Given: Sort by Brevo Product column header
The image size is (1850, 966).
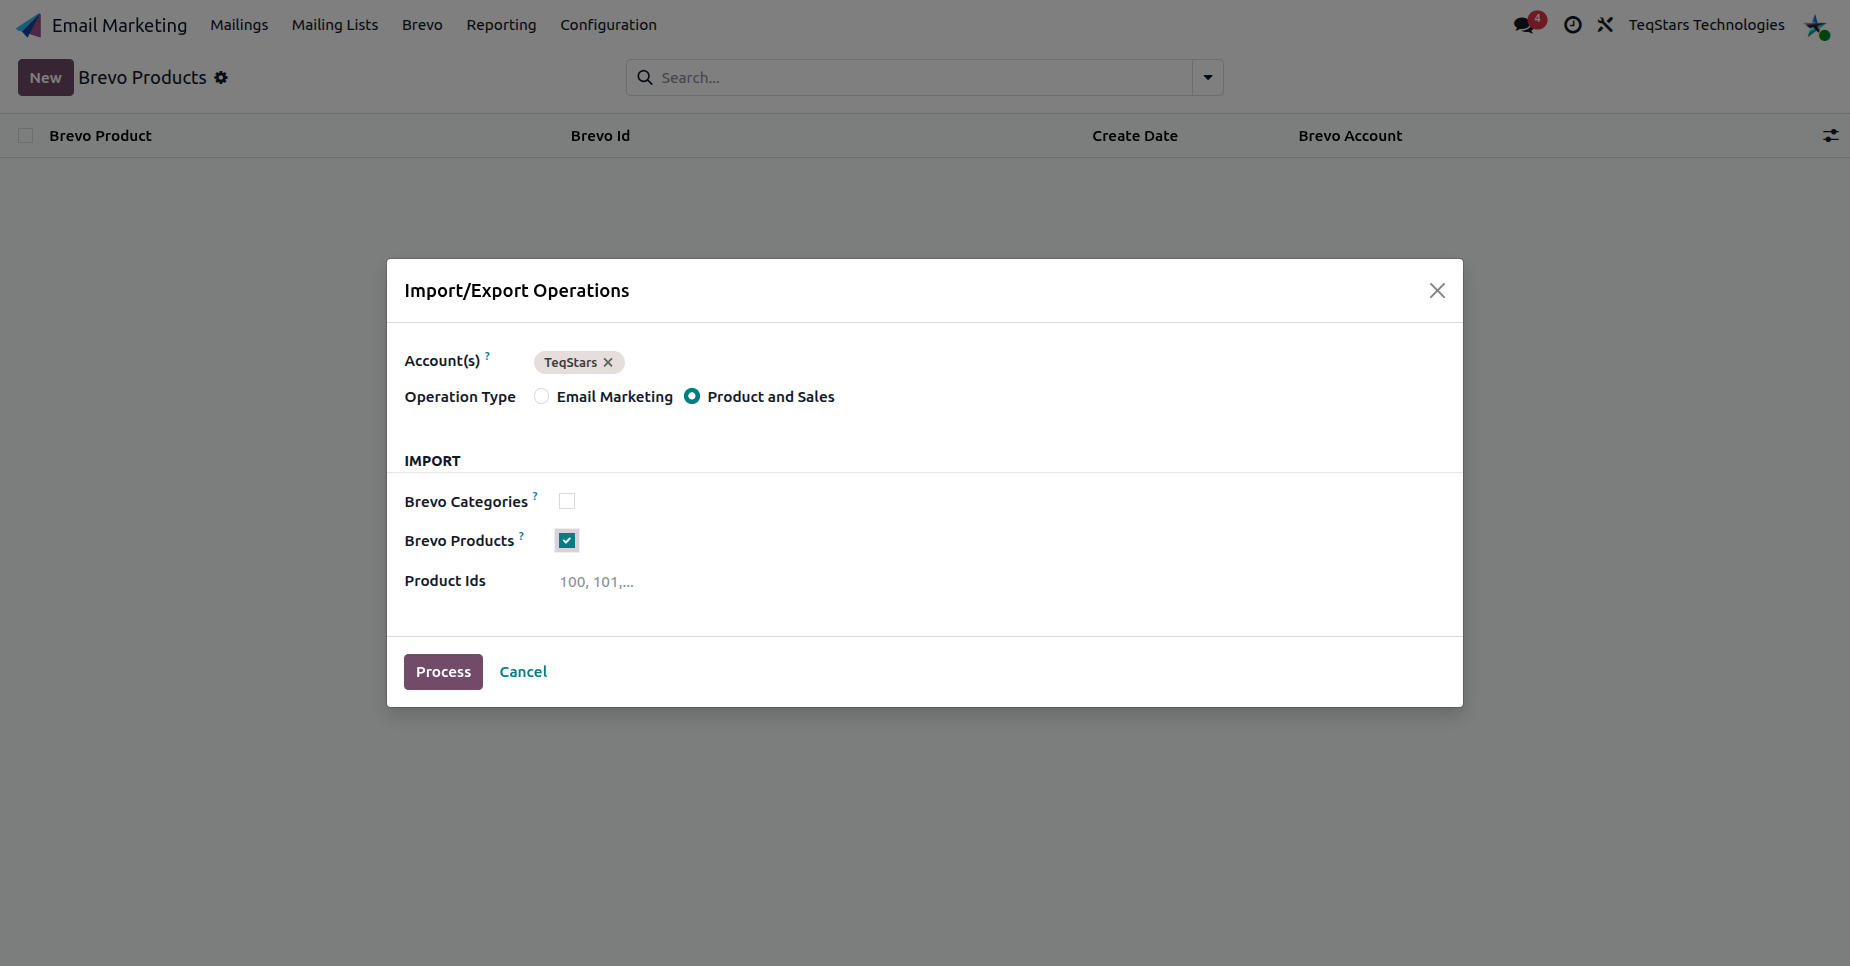Looking at the screenshot, I should [x=100, y=135].
